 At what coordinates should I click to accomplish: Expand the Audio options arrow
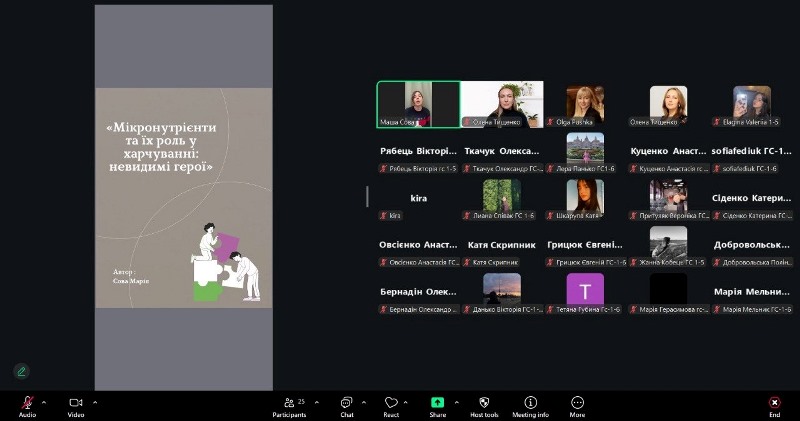point(47,402)
